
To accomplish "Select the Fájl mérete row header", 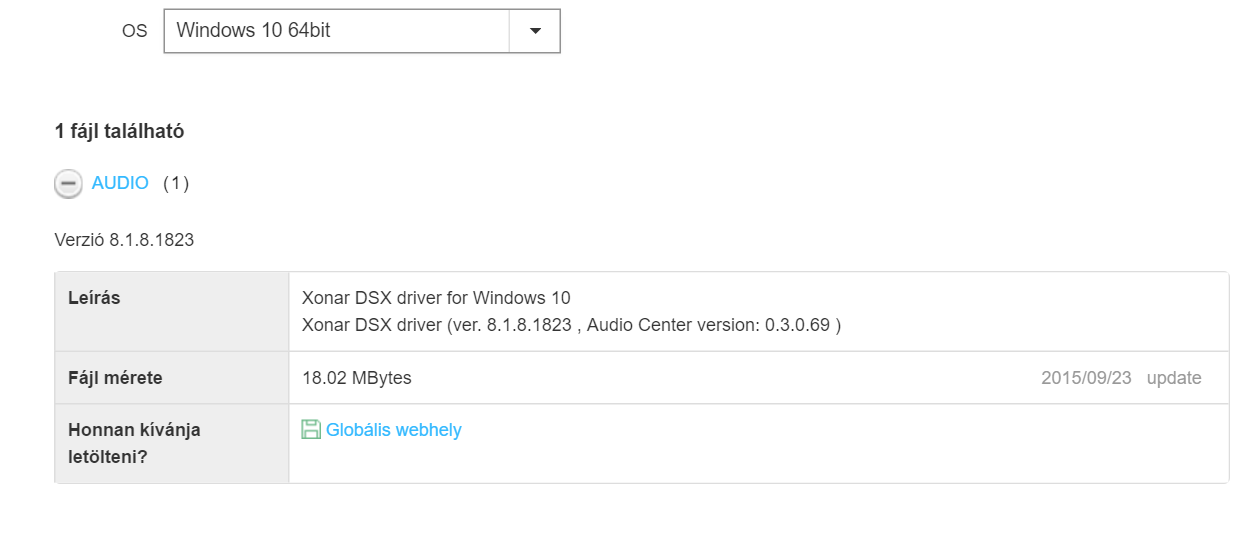I will coord(172,378).
